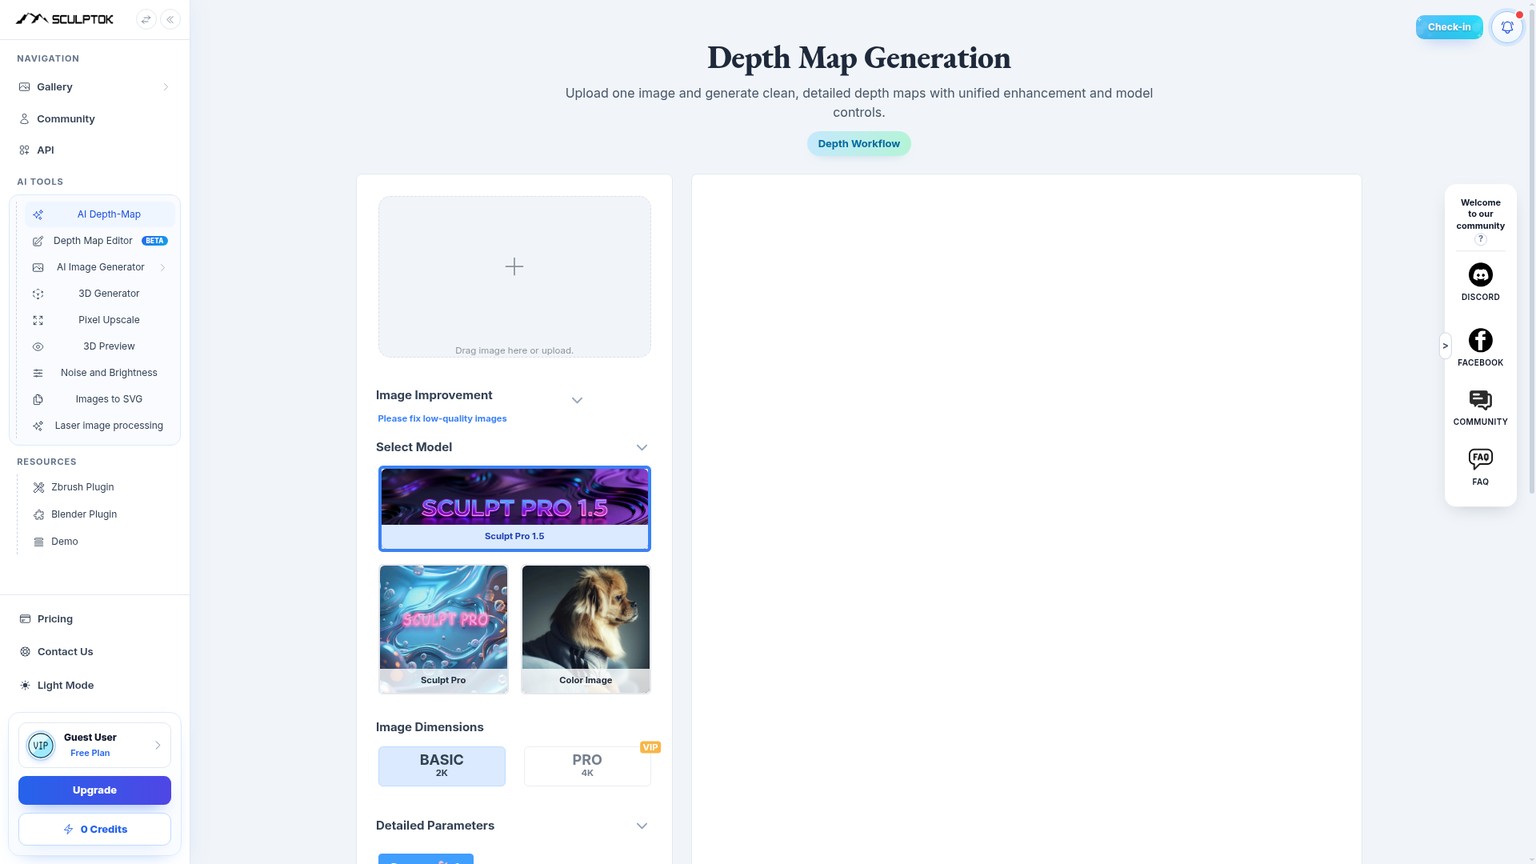
Task: Click the swap layout icon beside logo
Action: click(146, 19)
